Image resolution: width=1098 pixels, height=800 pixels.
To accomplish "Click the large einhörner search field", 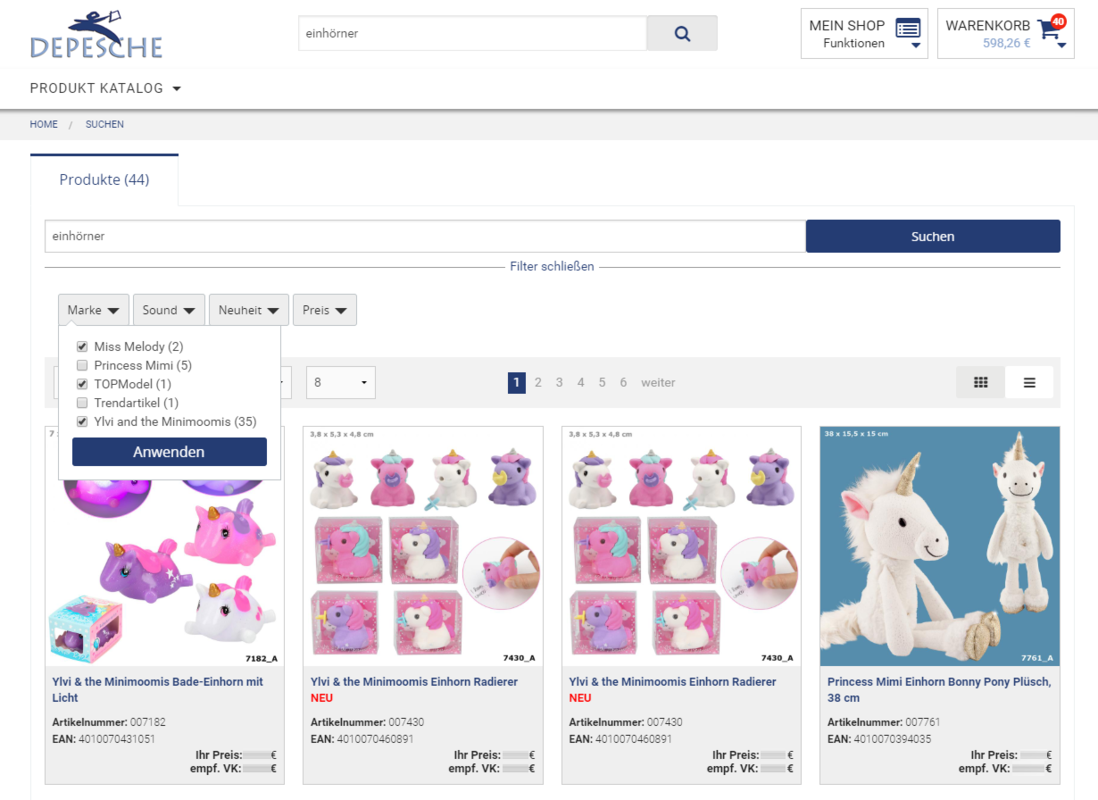I will 425,237.
